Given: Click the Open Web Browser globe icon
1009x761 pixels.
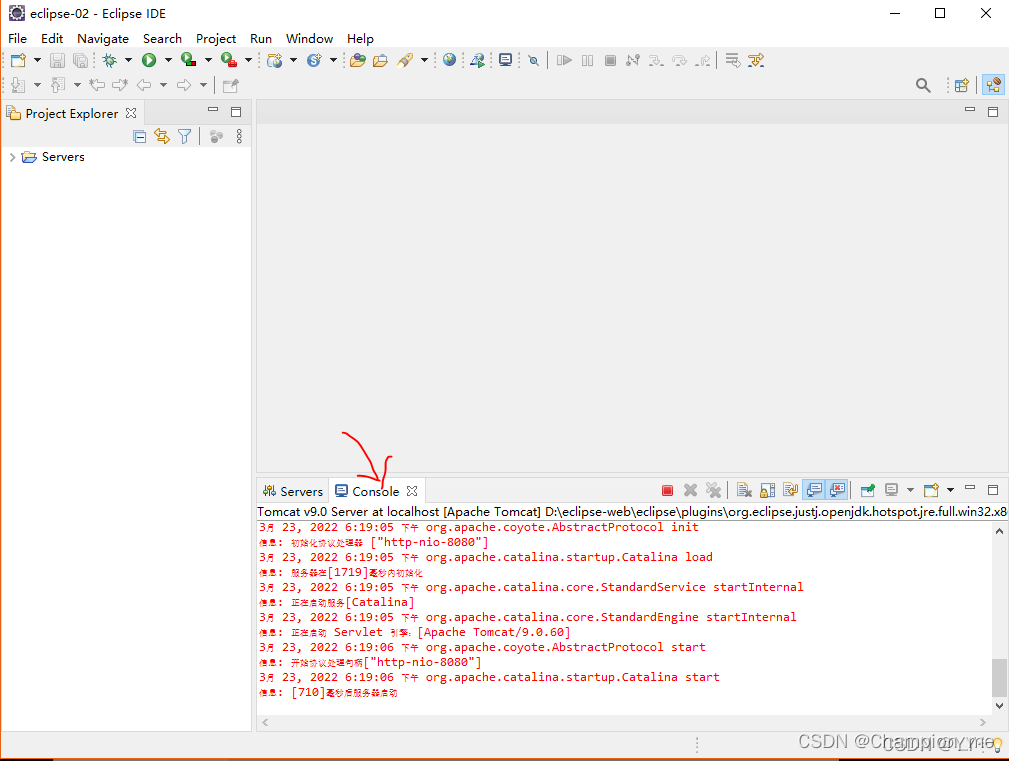Looking at the screenshot, I should [449, 60].
